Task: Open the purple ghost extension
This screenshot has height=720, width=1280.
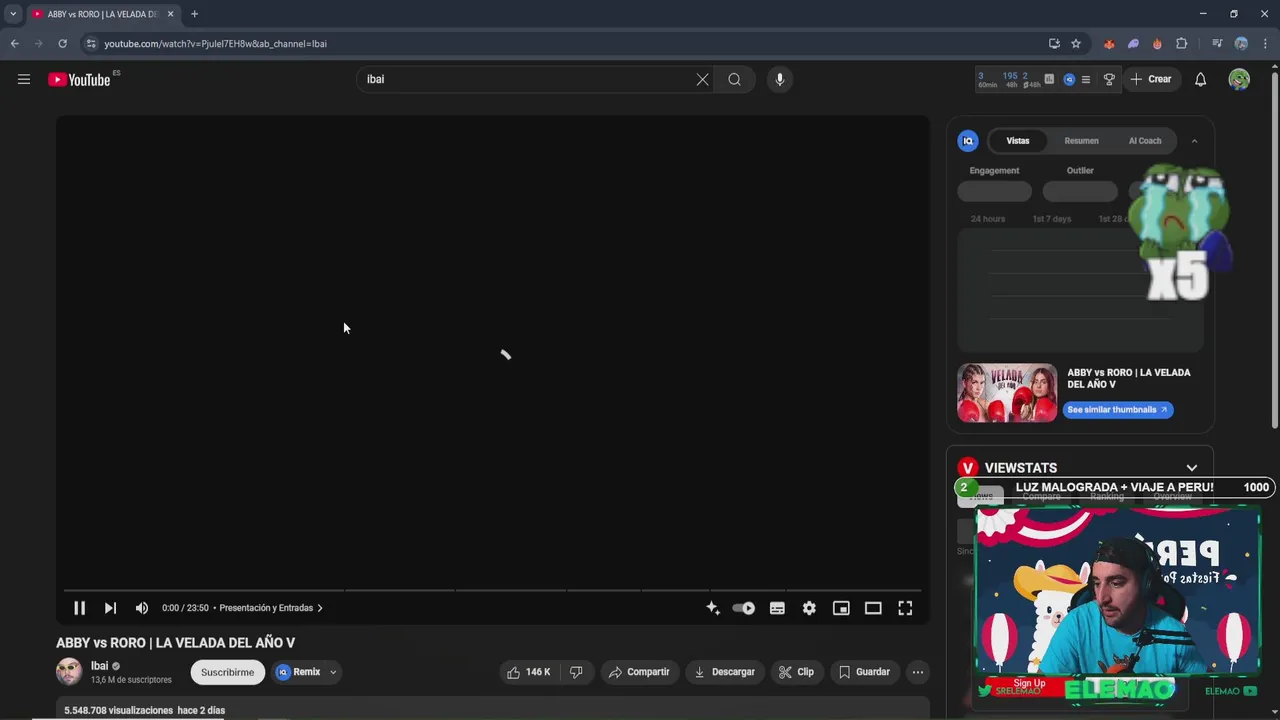Action: [1133, 44]
